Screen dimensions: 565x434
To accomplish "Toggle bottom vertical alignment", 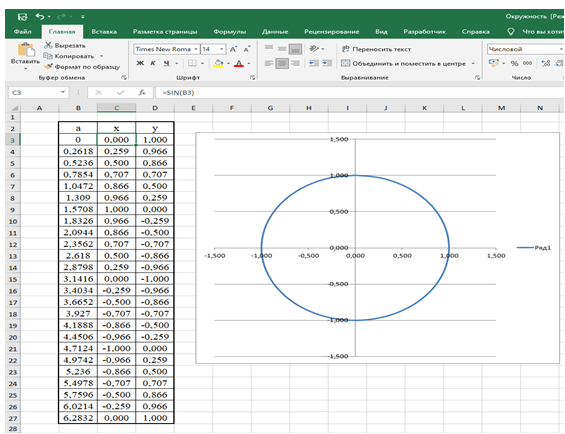I will click(x=295, y=49).
